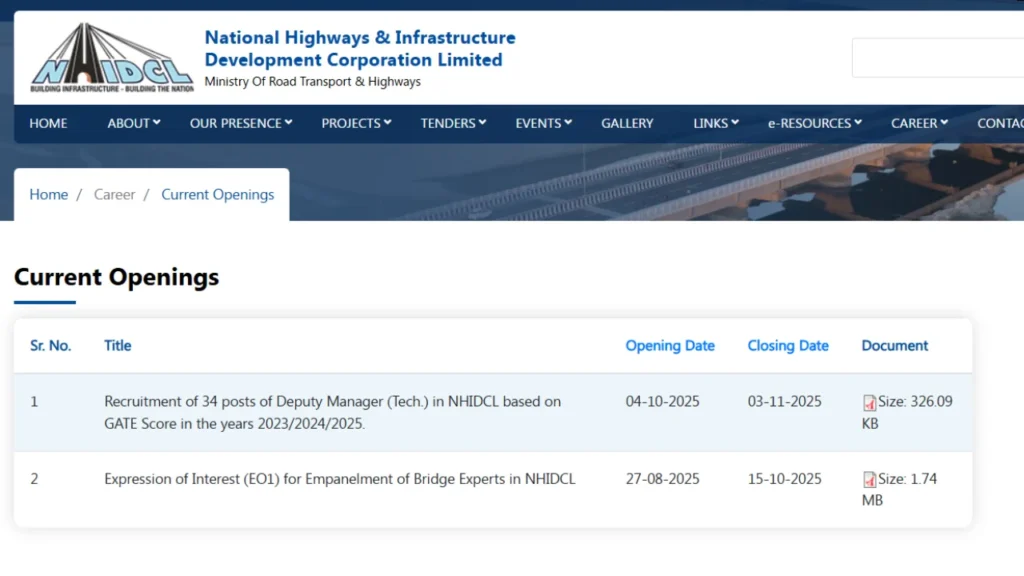Click the Document column header
This screenshot has height=576, width=1024.
coord(894,346)
